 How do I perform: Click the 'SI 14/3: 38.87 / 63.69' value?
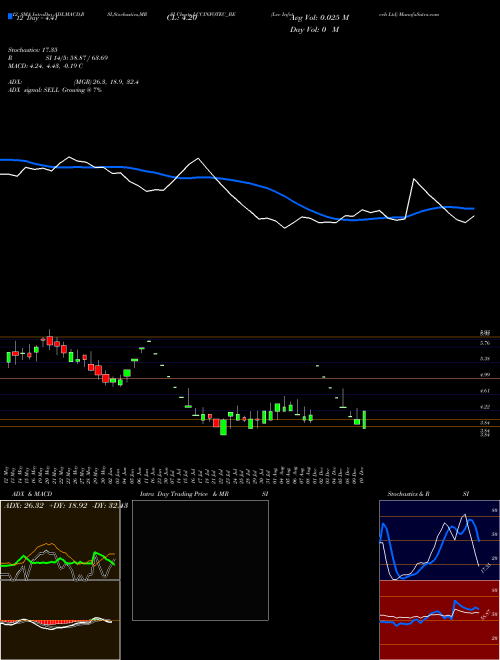click(77, 58)
